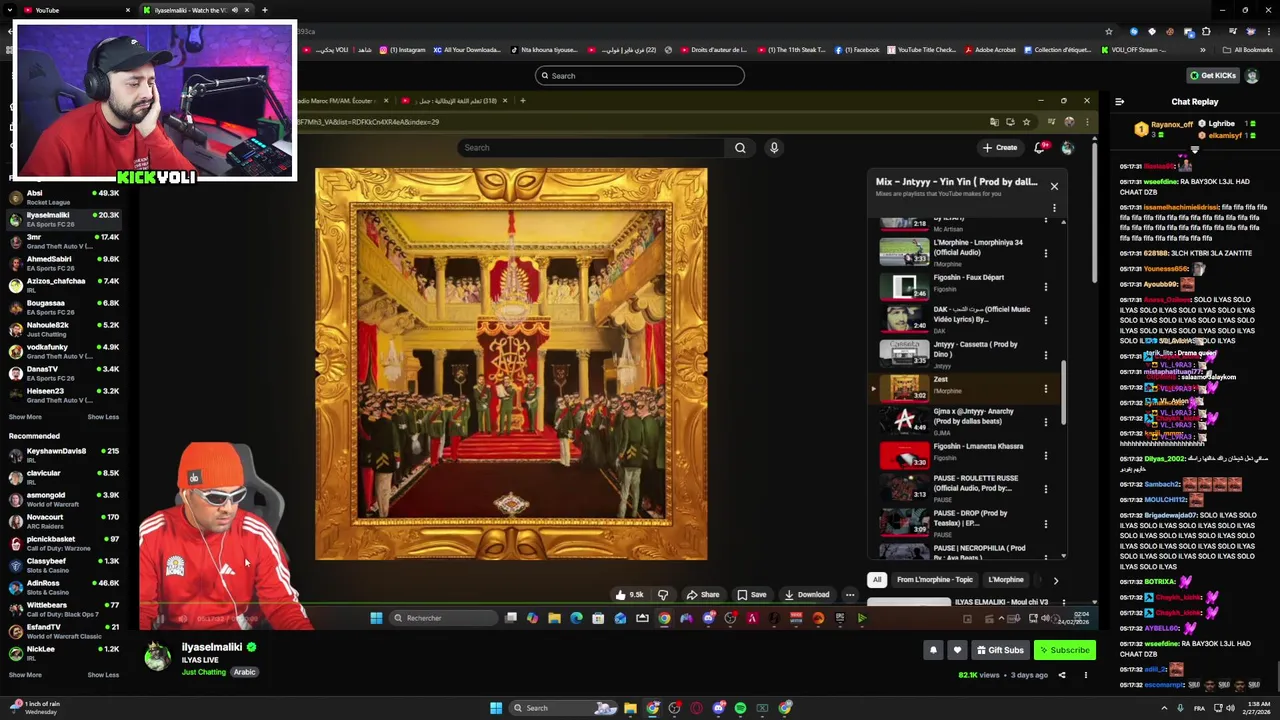The height and width of the screenshot is (720, 1280).
Task: Open the ilyaselmaliki channel avatar
Action: (x=157, y=656)
